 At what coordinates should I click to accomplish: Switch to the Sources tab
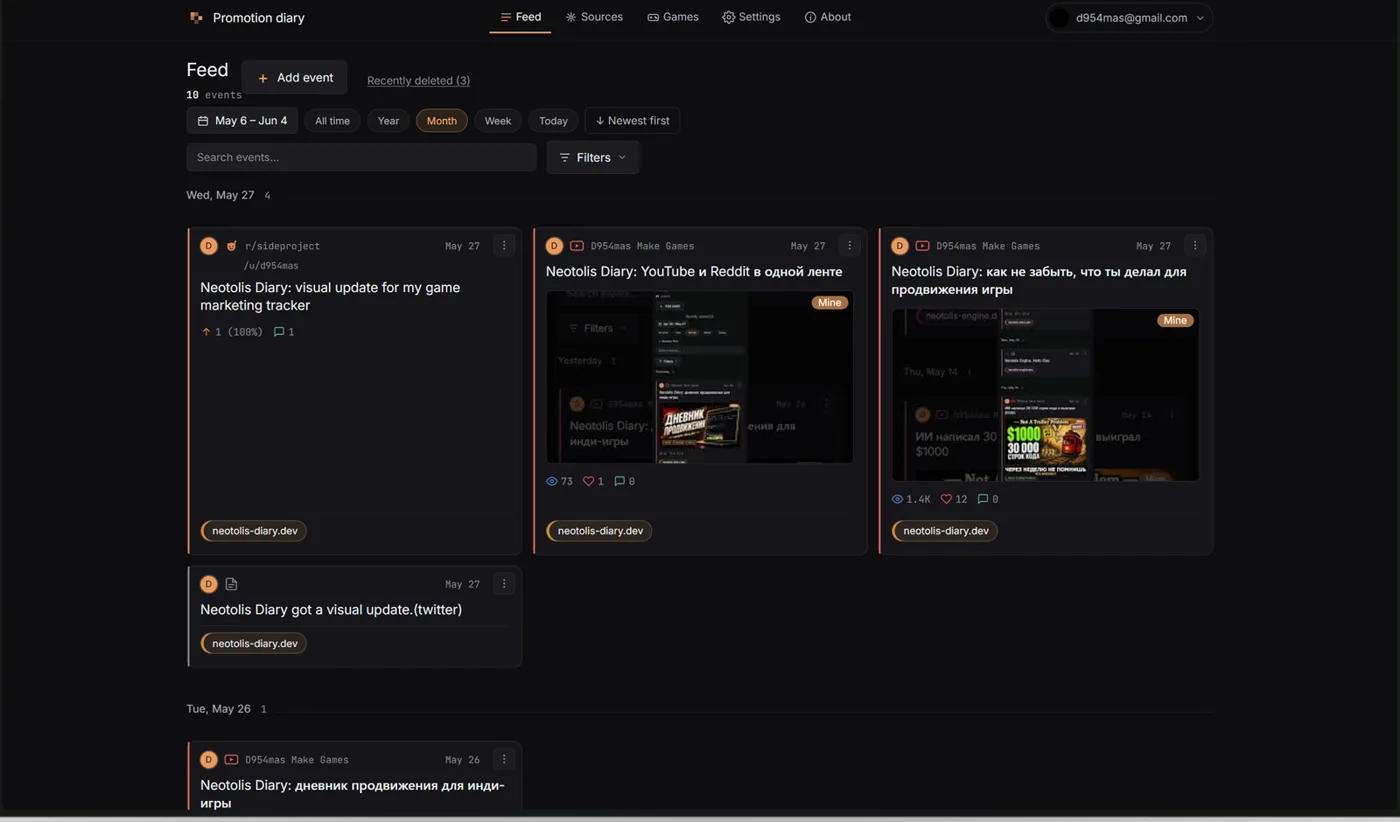[x=594, y=17]
